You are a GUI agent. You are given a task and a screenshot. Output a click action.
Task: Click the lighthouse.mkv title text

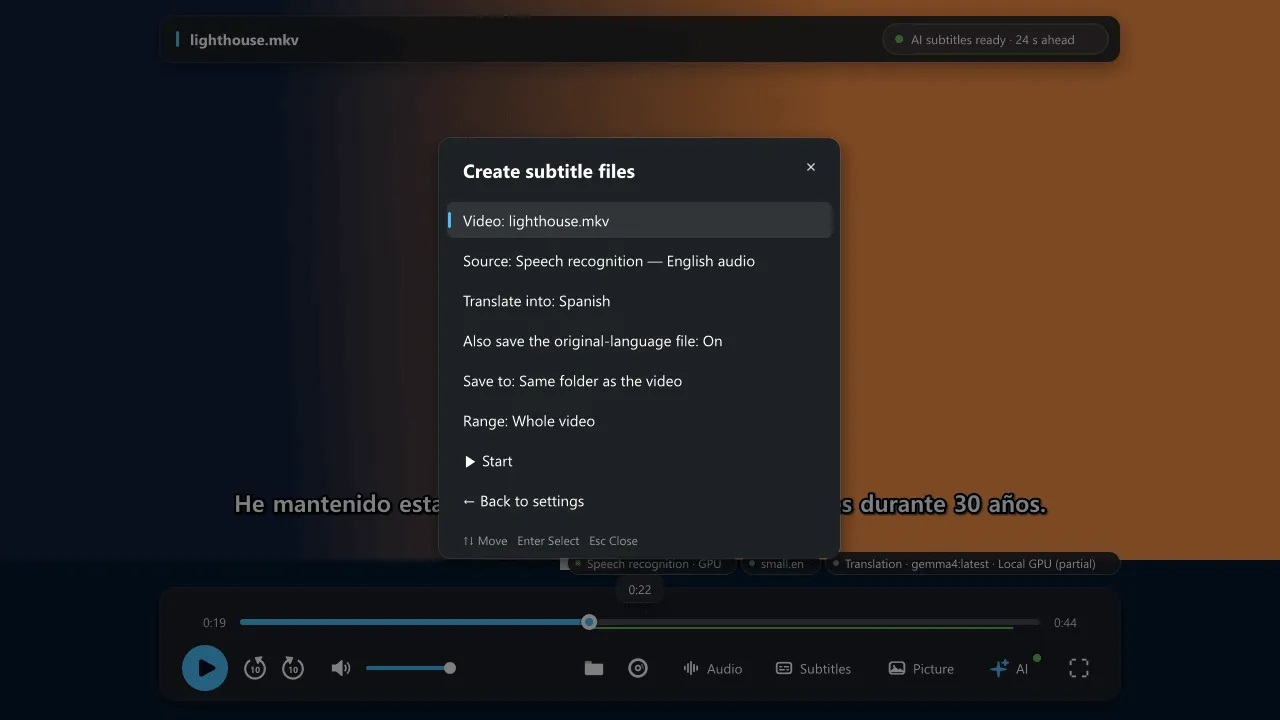[244, 40]
